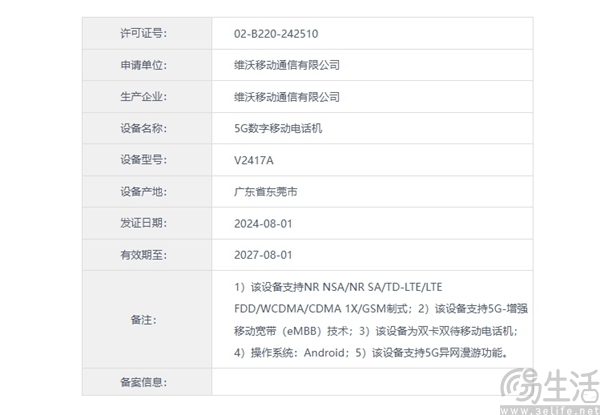Click the 设备名称 label
Image resolution: width=600 pixels, height=415 pixels.
point(143,128)
